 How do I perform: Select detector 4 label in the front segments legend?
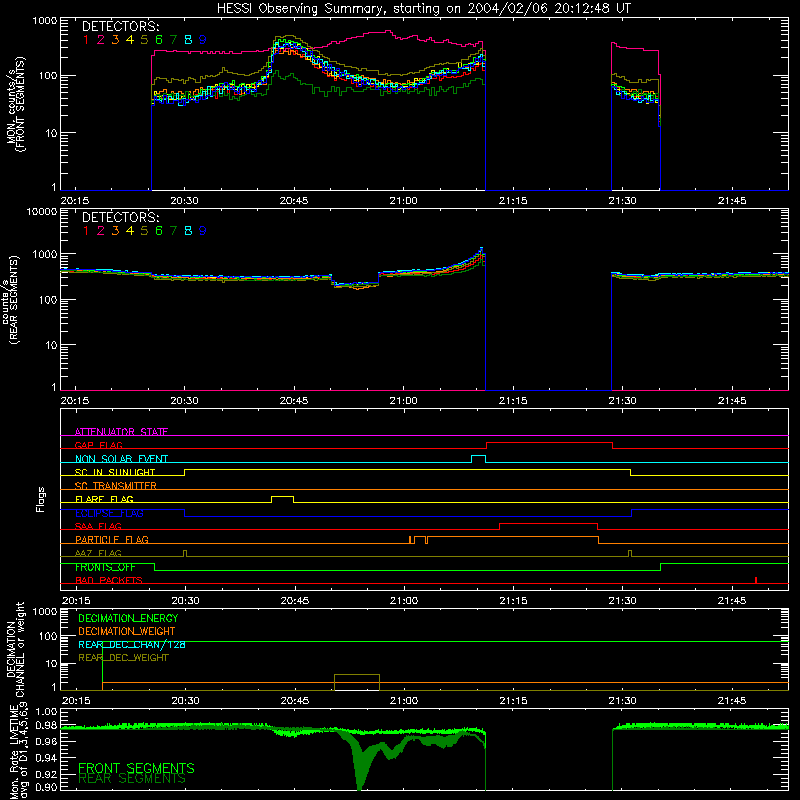[x=130, y=40]
